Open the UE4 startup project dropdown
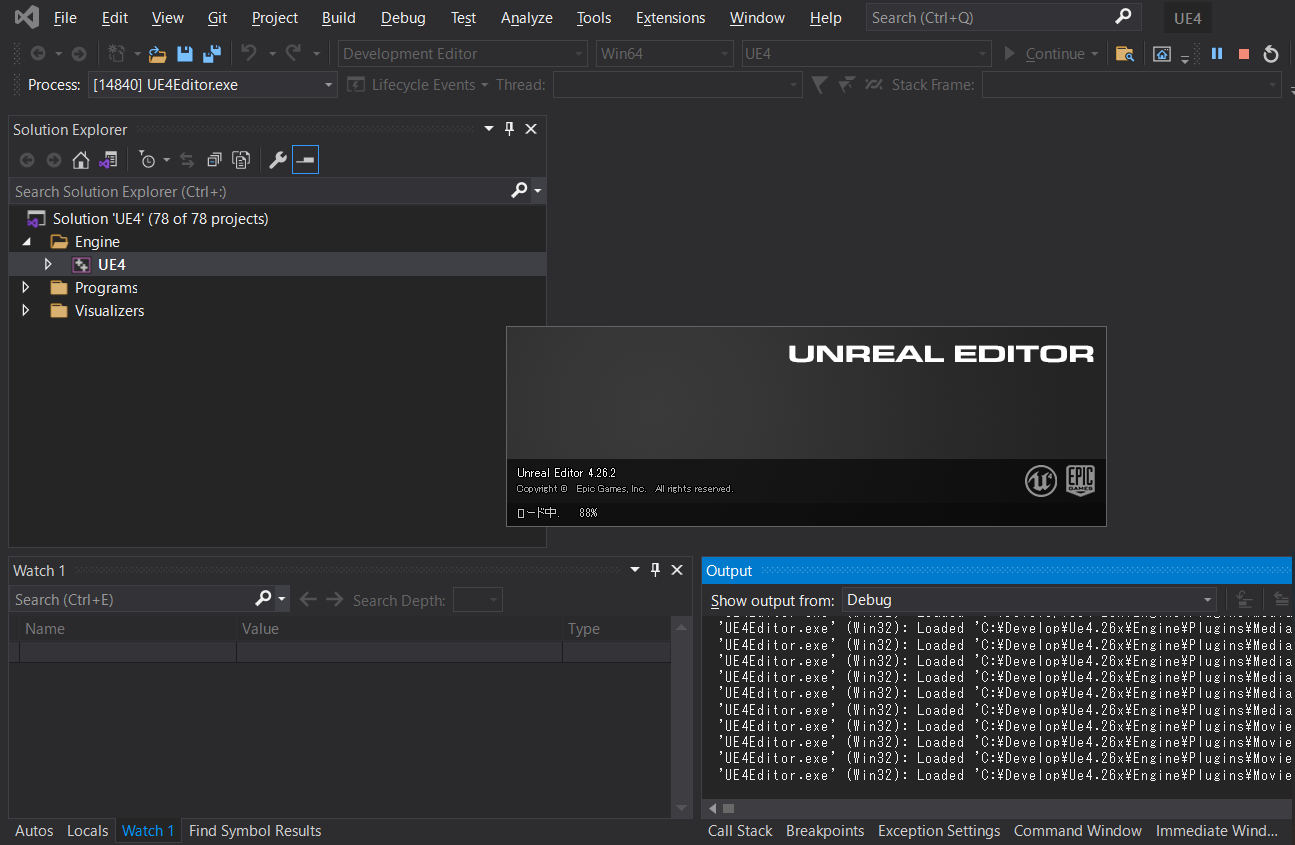Screen dimensions: 1295x845 click(866, 54)
